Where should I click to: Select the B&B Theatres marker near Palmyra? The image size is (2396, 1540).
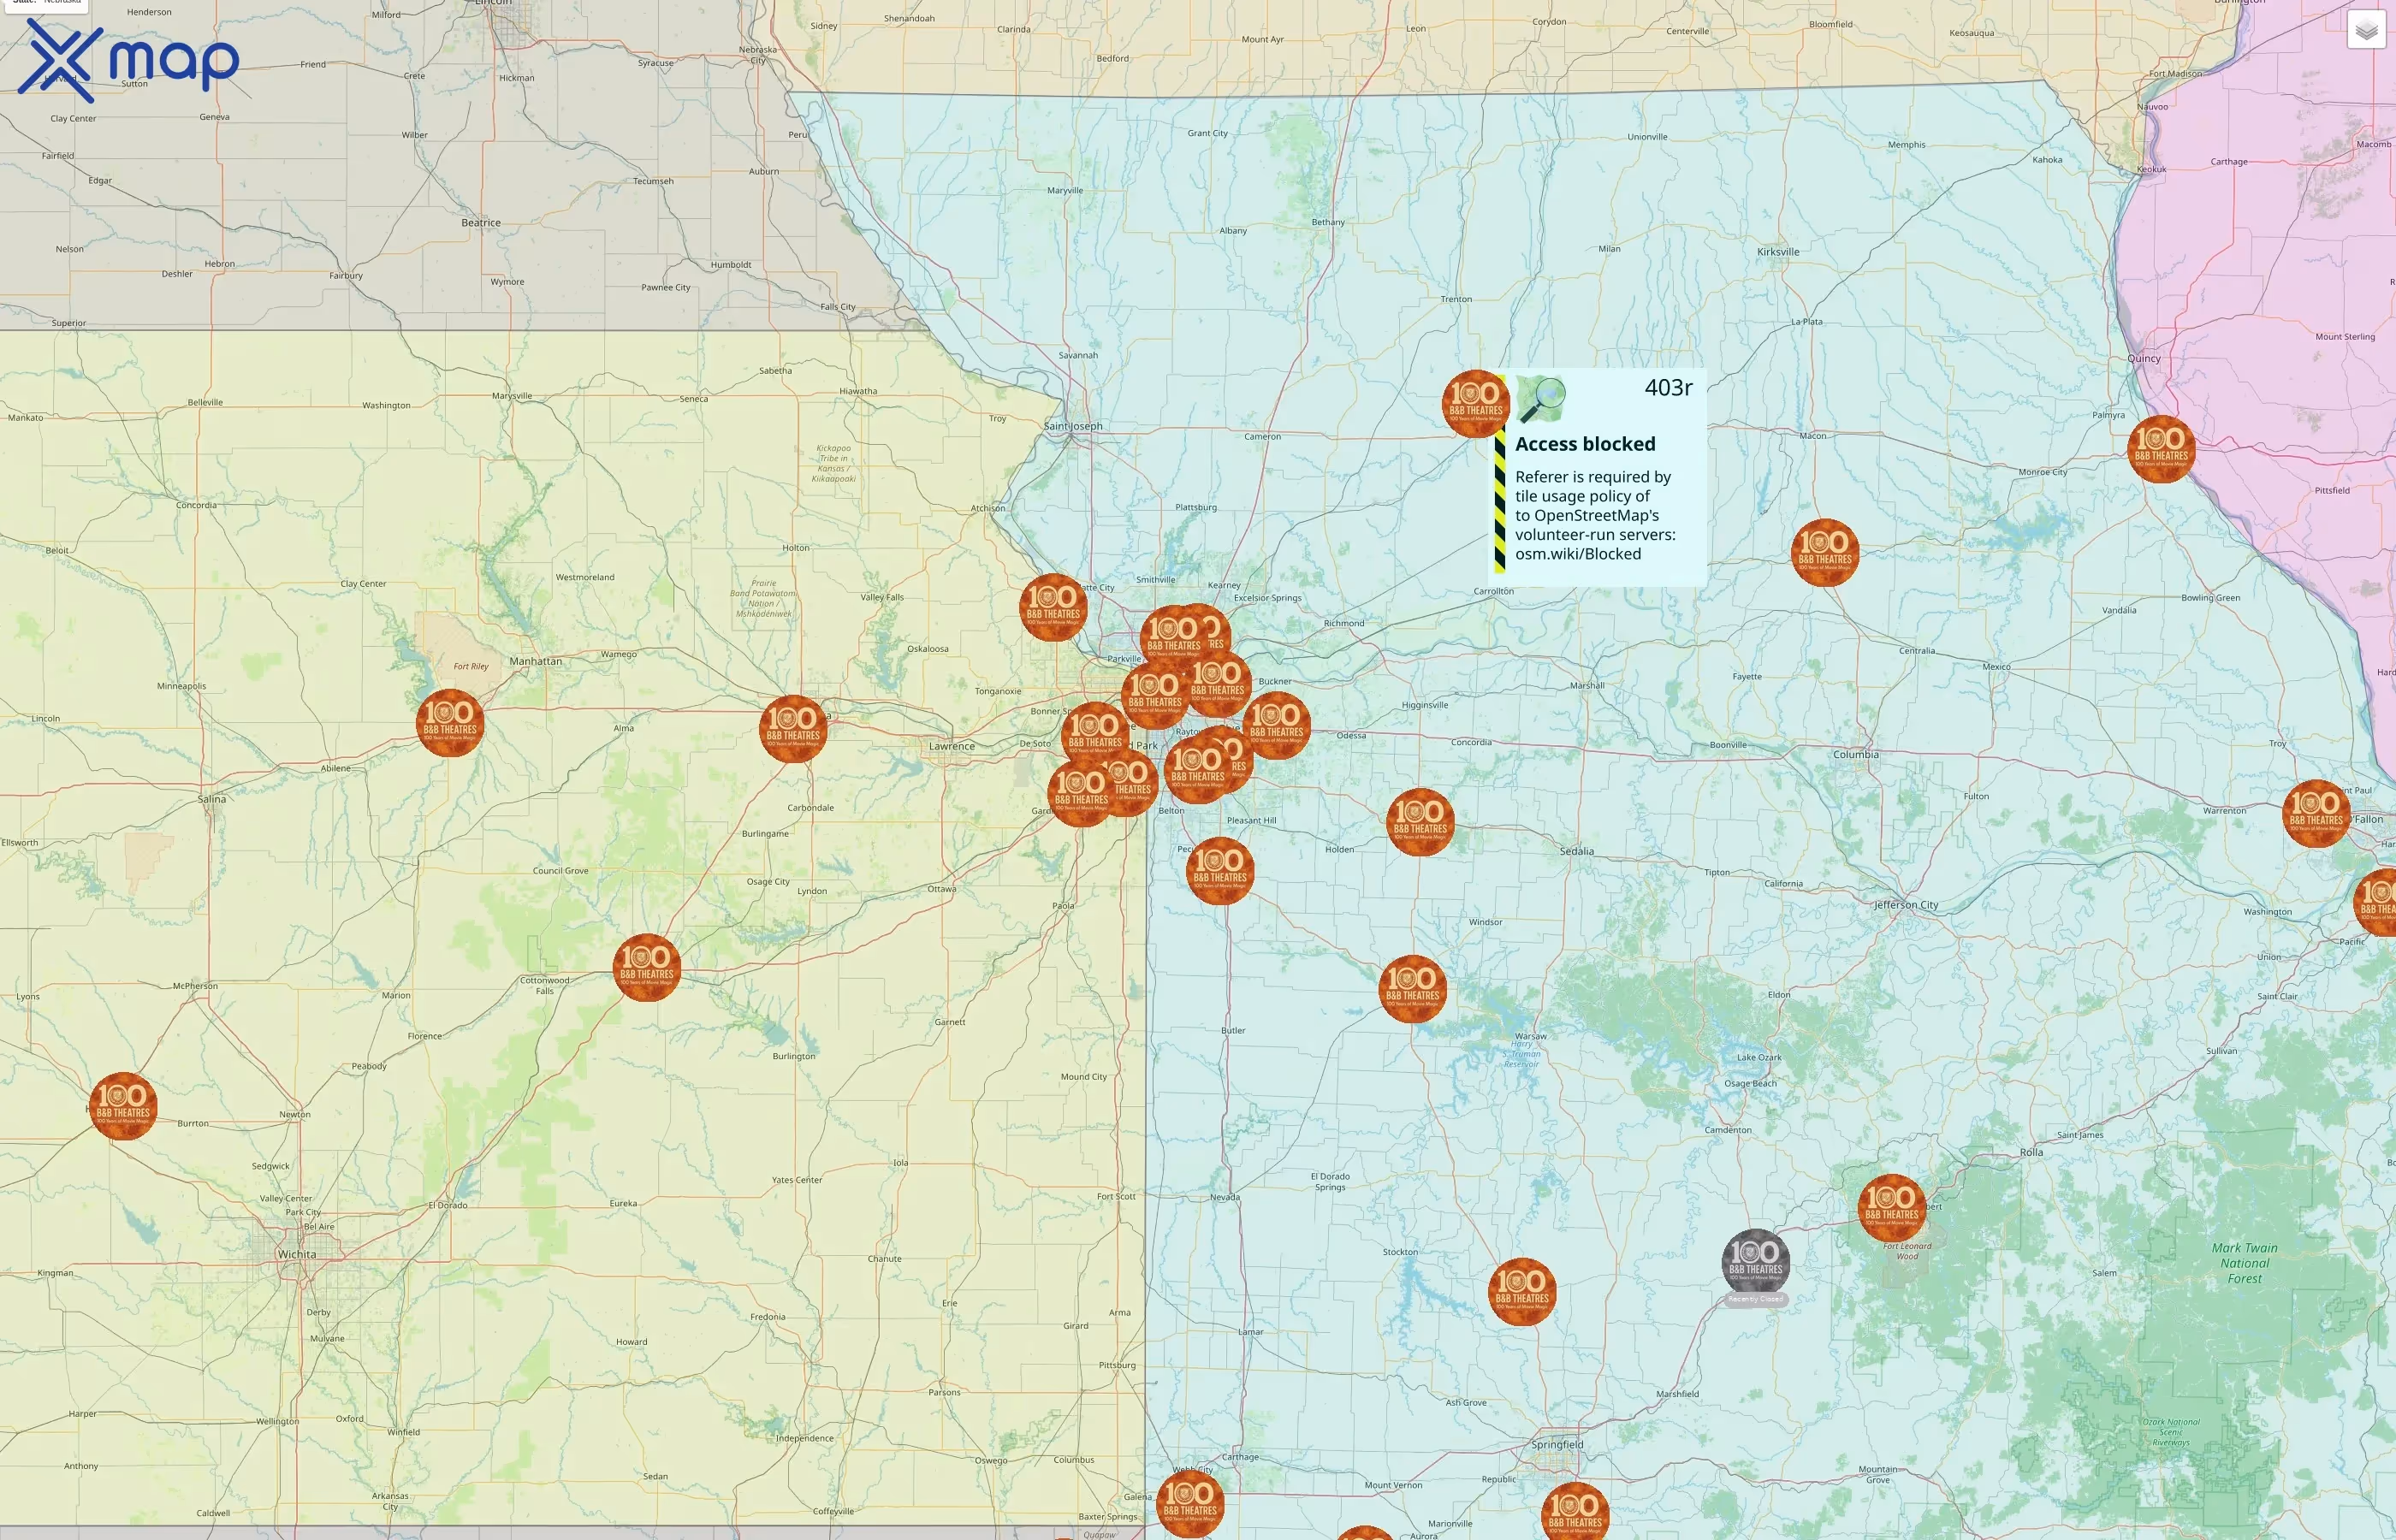point(2161,449)
